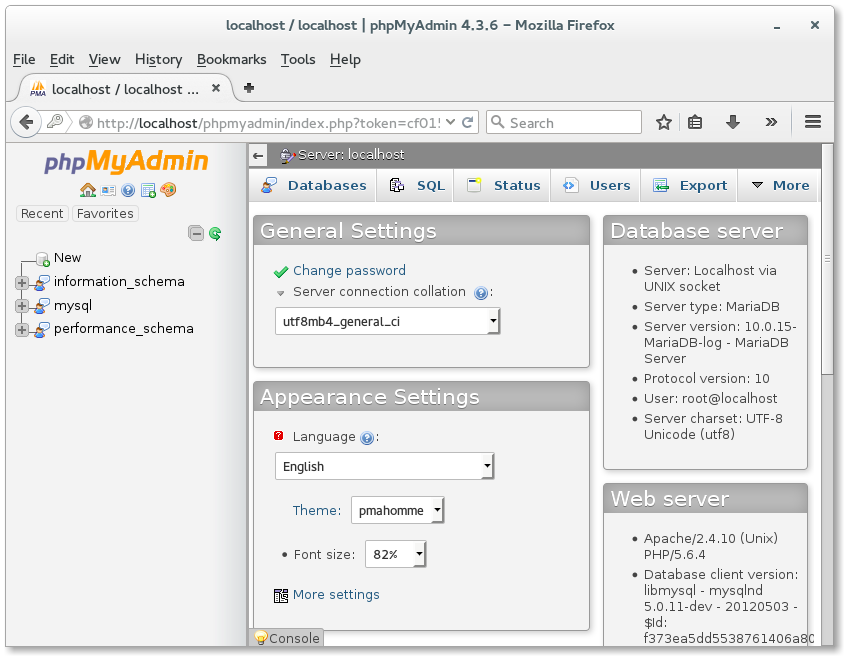Open Firefox downloads arrow icon
Viewport: 844px width, 656px height.
pos(733,123)
